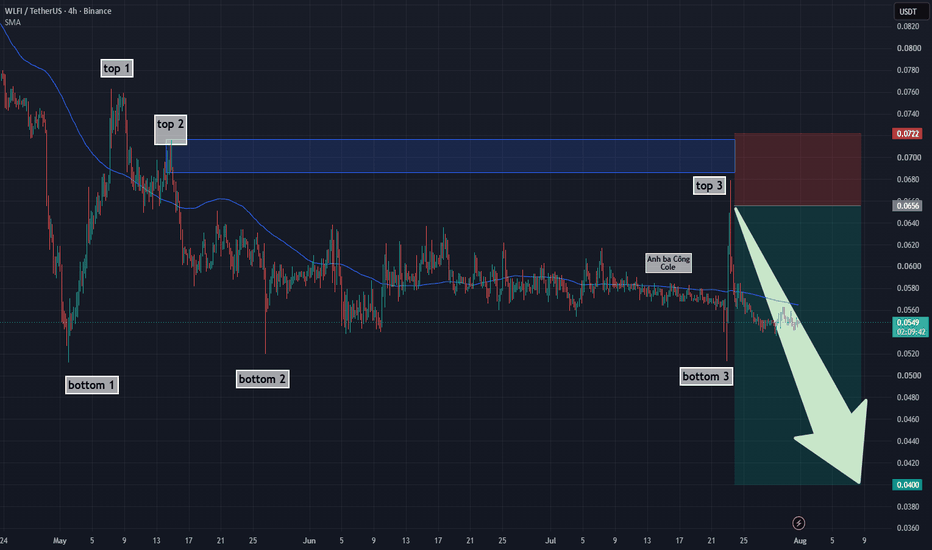Click the Aug date on time axis

pyautogui.click(x=800, y=540)
